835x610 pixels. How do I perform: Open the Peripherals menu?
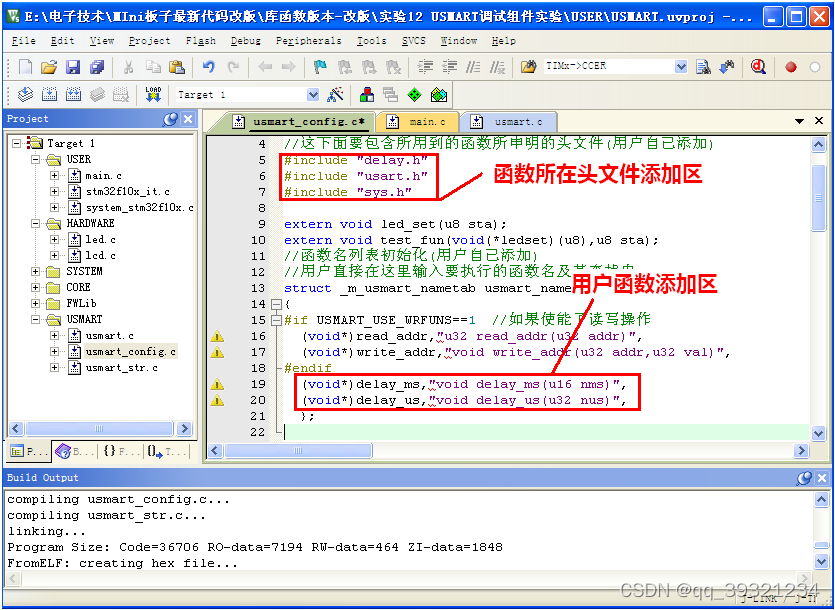308,41
